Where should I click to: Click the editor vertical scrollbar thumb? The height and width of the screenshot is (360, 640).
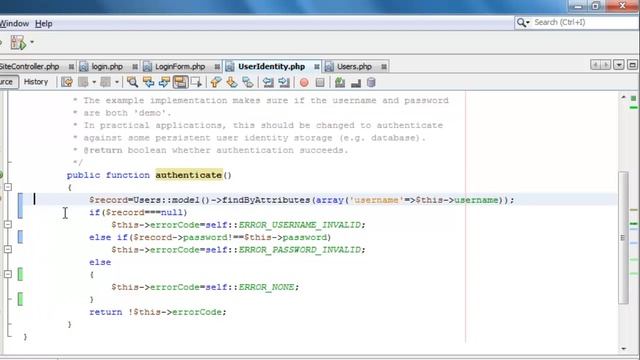click(x=623, y=238)
